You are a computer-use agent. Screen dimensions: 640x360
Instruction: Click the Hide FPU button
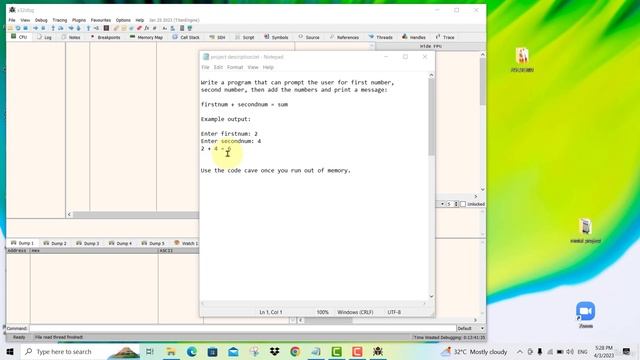click(430, 47)
